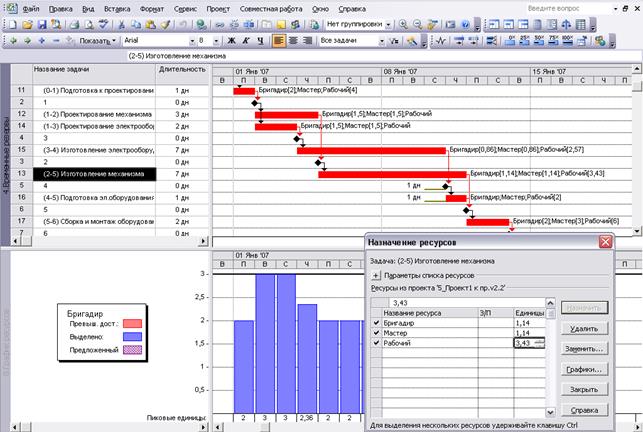Image resolution: width=643 pixels, height=432 pixels.
Task: Click the red Превыш. дост. legend swatch
Action: 132,323
